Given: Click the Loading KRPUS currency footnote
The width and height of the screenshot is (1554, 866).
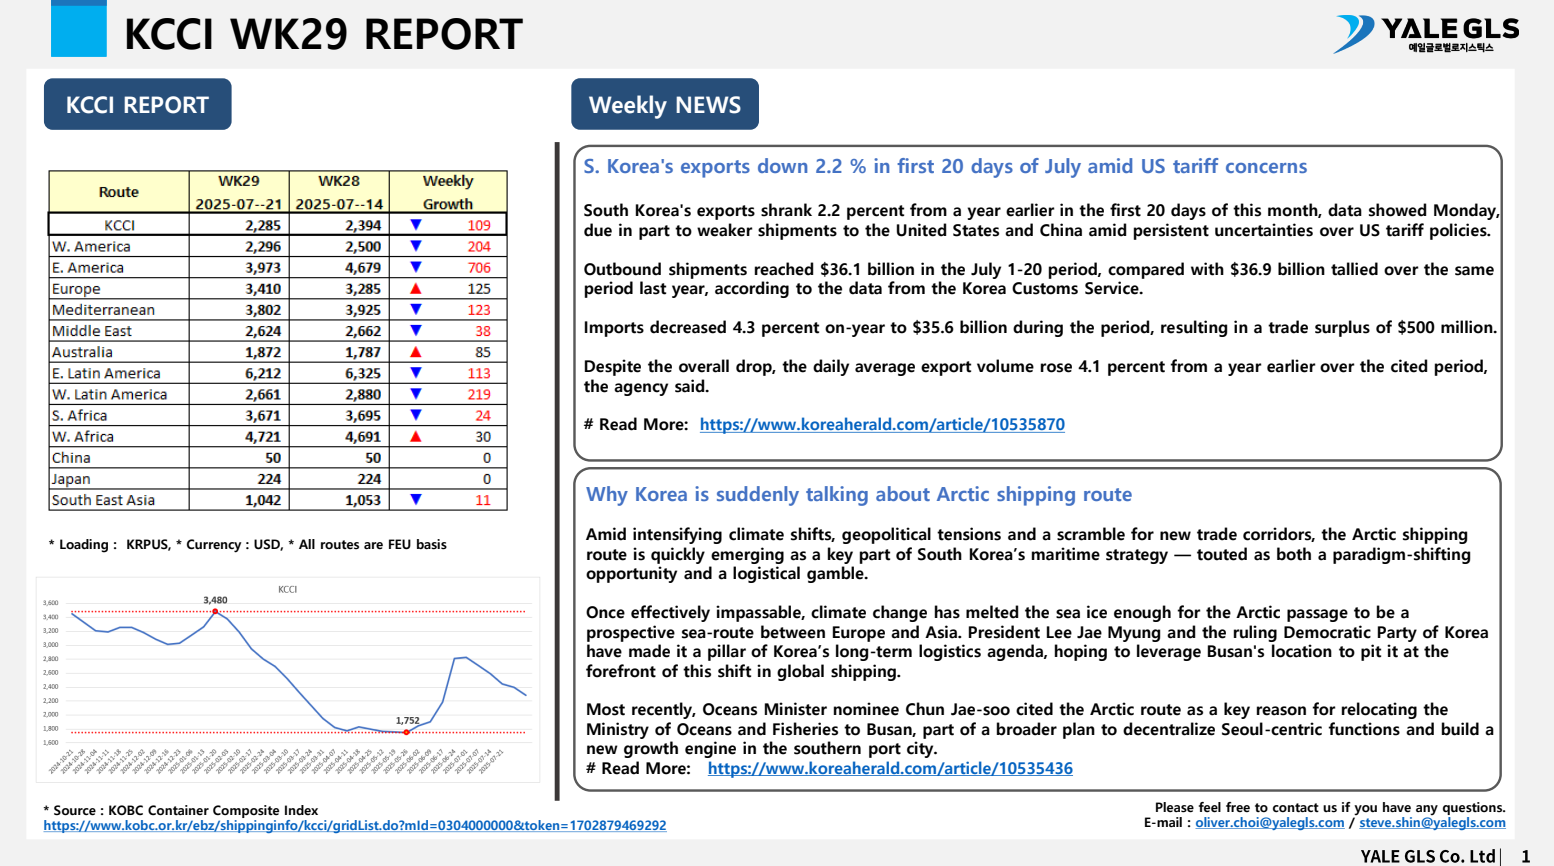Looking at the screenshot, I should coord(247,545).
